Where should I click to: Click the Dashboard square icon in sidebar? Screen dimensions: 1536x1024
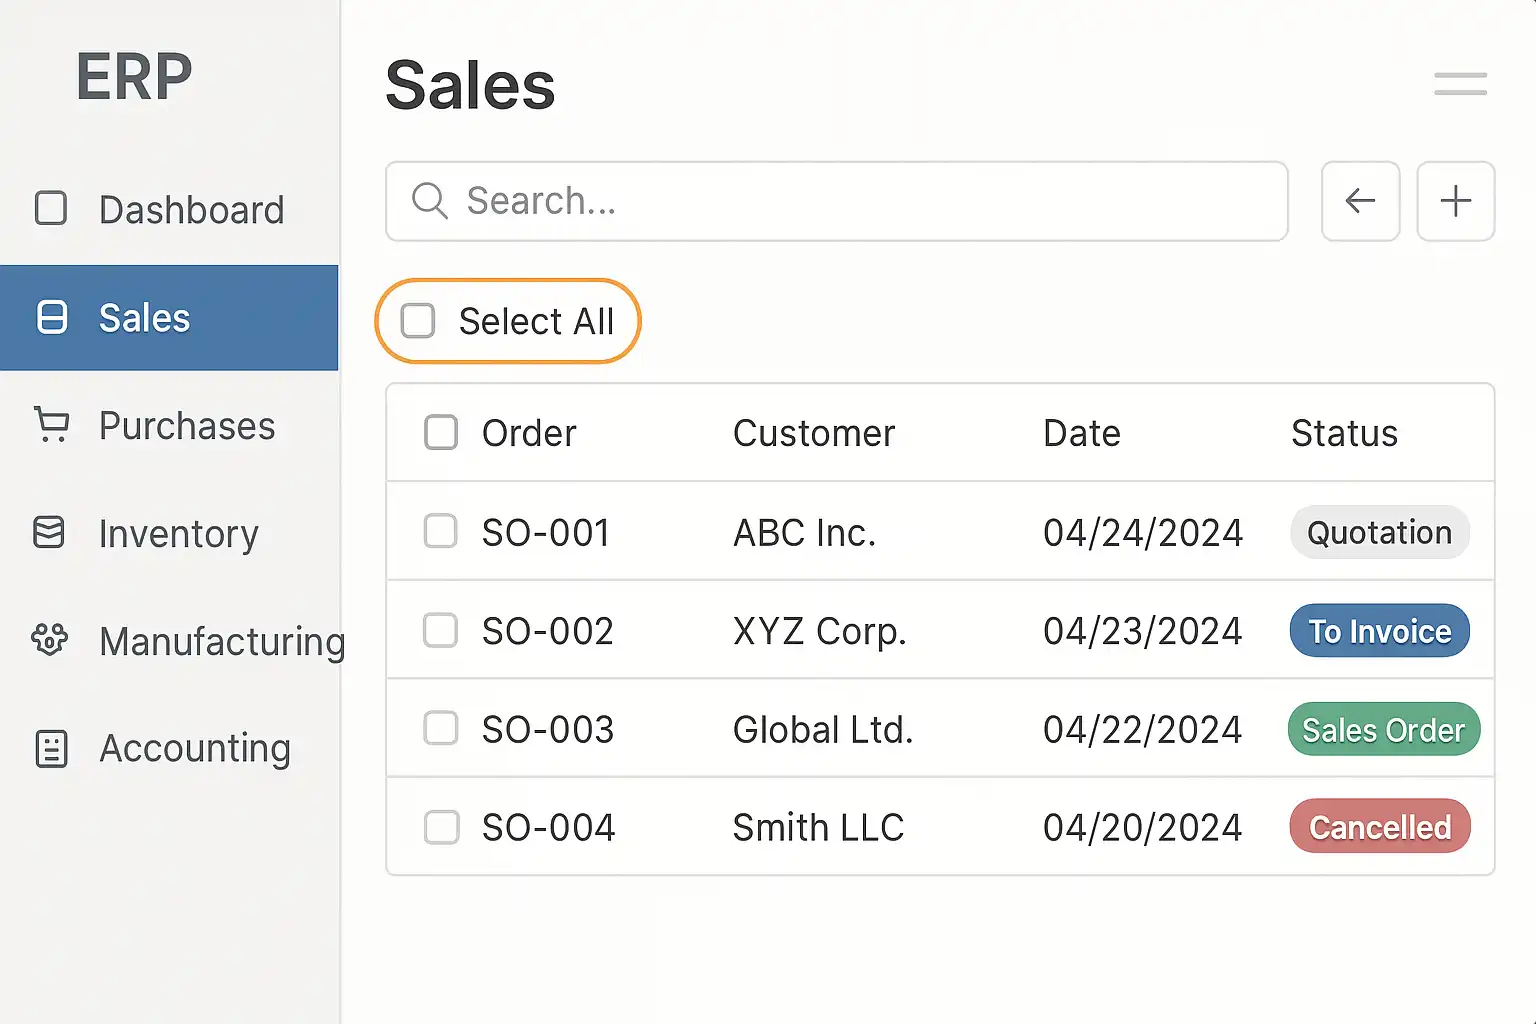click(51, 209)
